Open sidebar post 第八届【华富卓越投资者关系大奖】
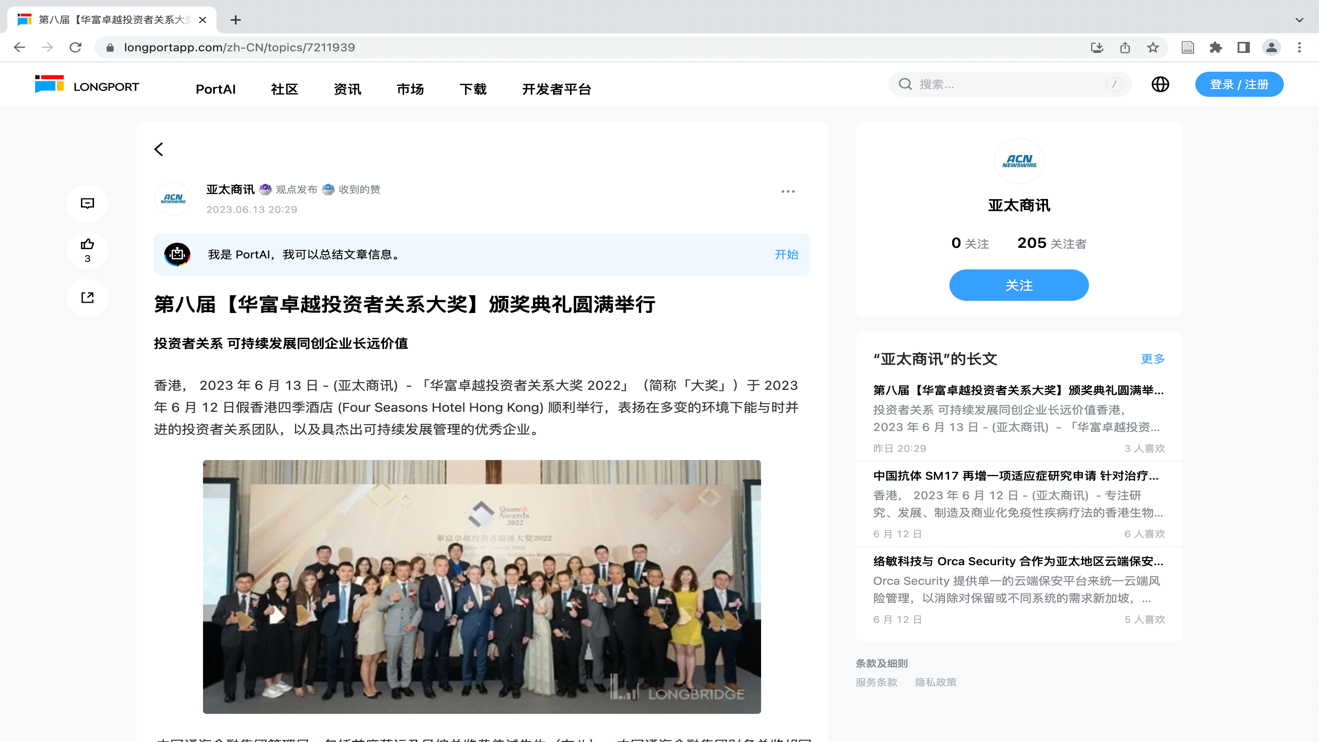 pos(1018,390)
